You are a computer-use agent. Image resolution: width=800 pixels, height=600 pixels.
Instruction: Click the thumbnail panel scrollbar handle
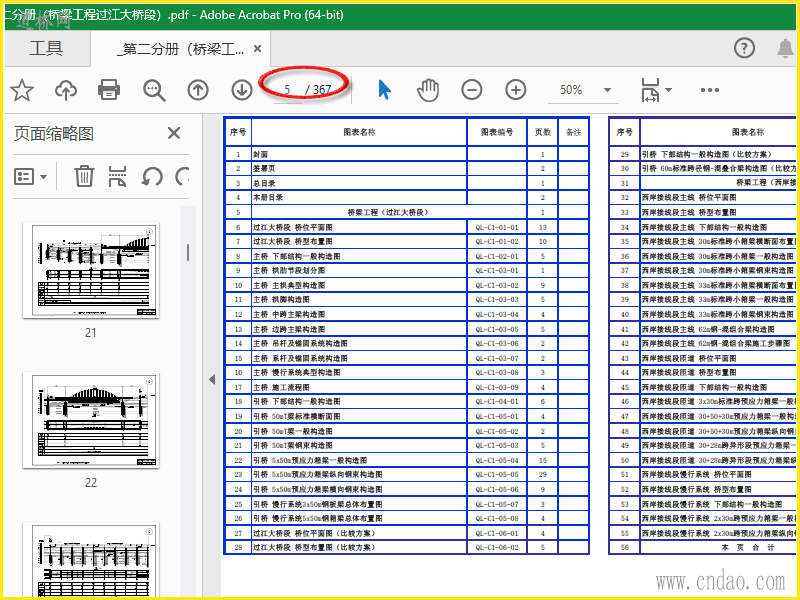coord(188,253)
